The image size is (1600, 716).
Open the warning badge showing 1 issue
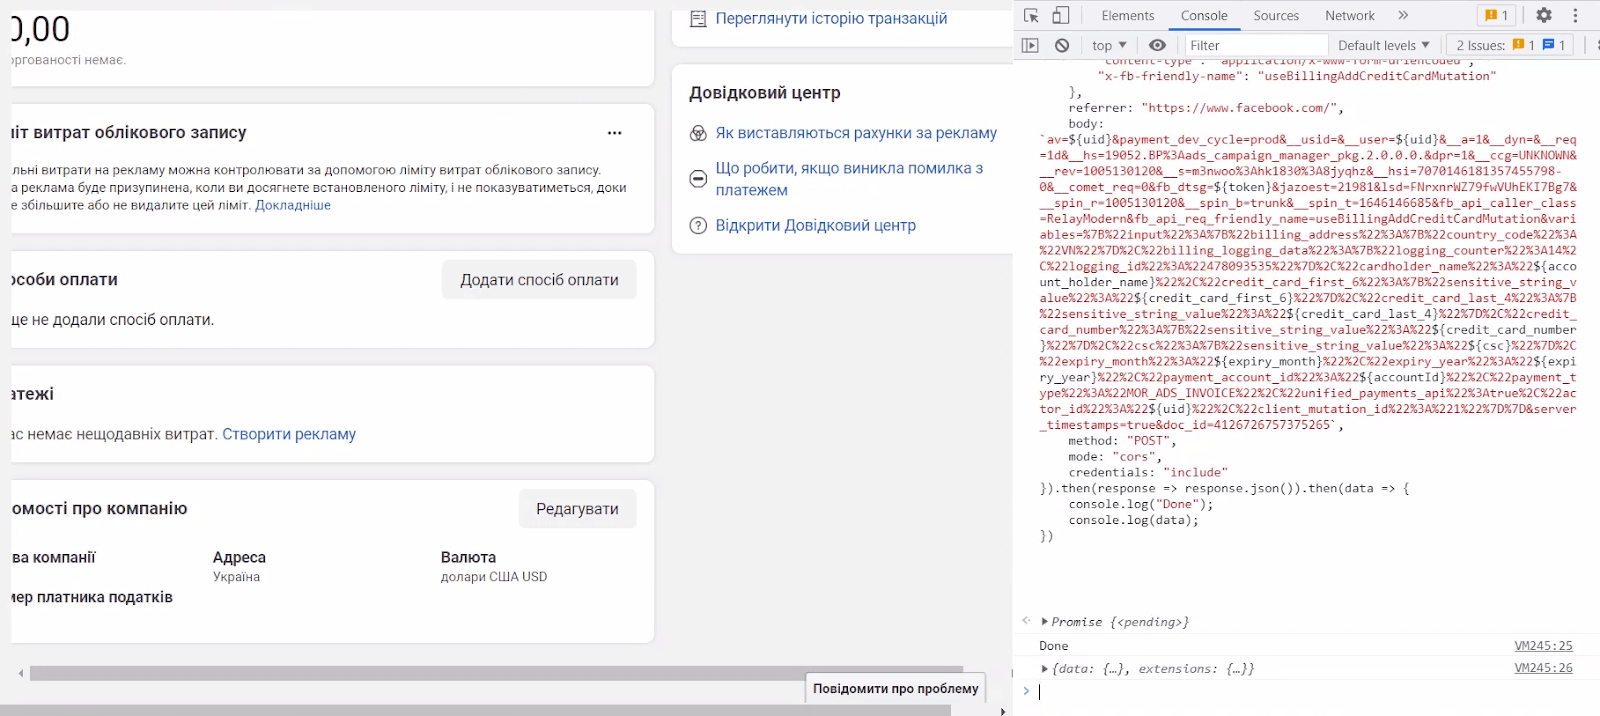(1496, 15)
